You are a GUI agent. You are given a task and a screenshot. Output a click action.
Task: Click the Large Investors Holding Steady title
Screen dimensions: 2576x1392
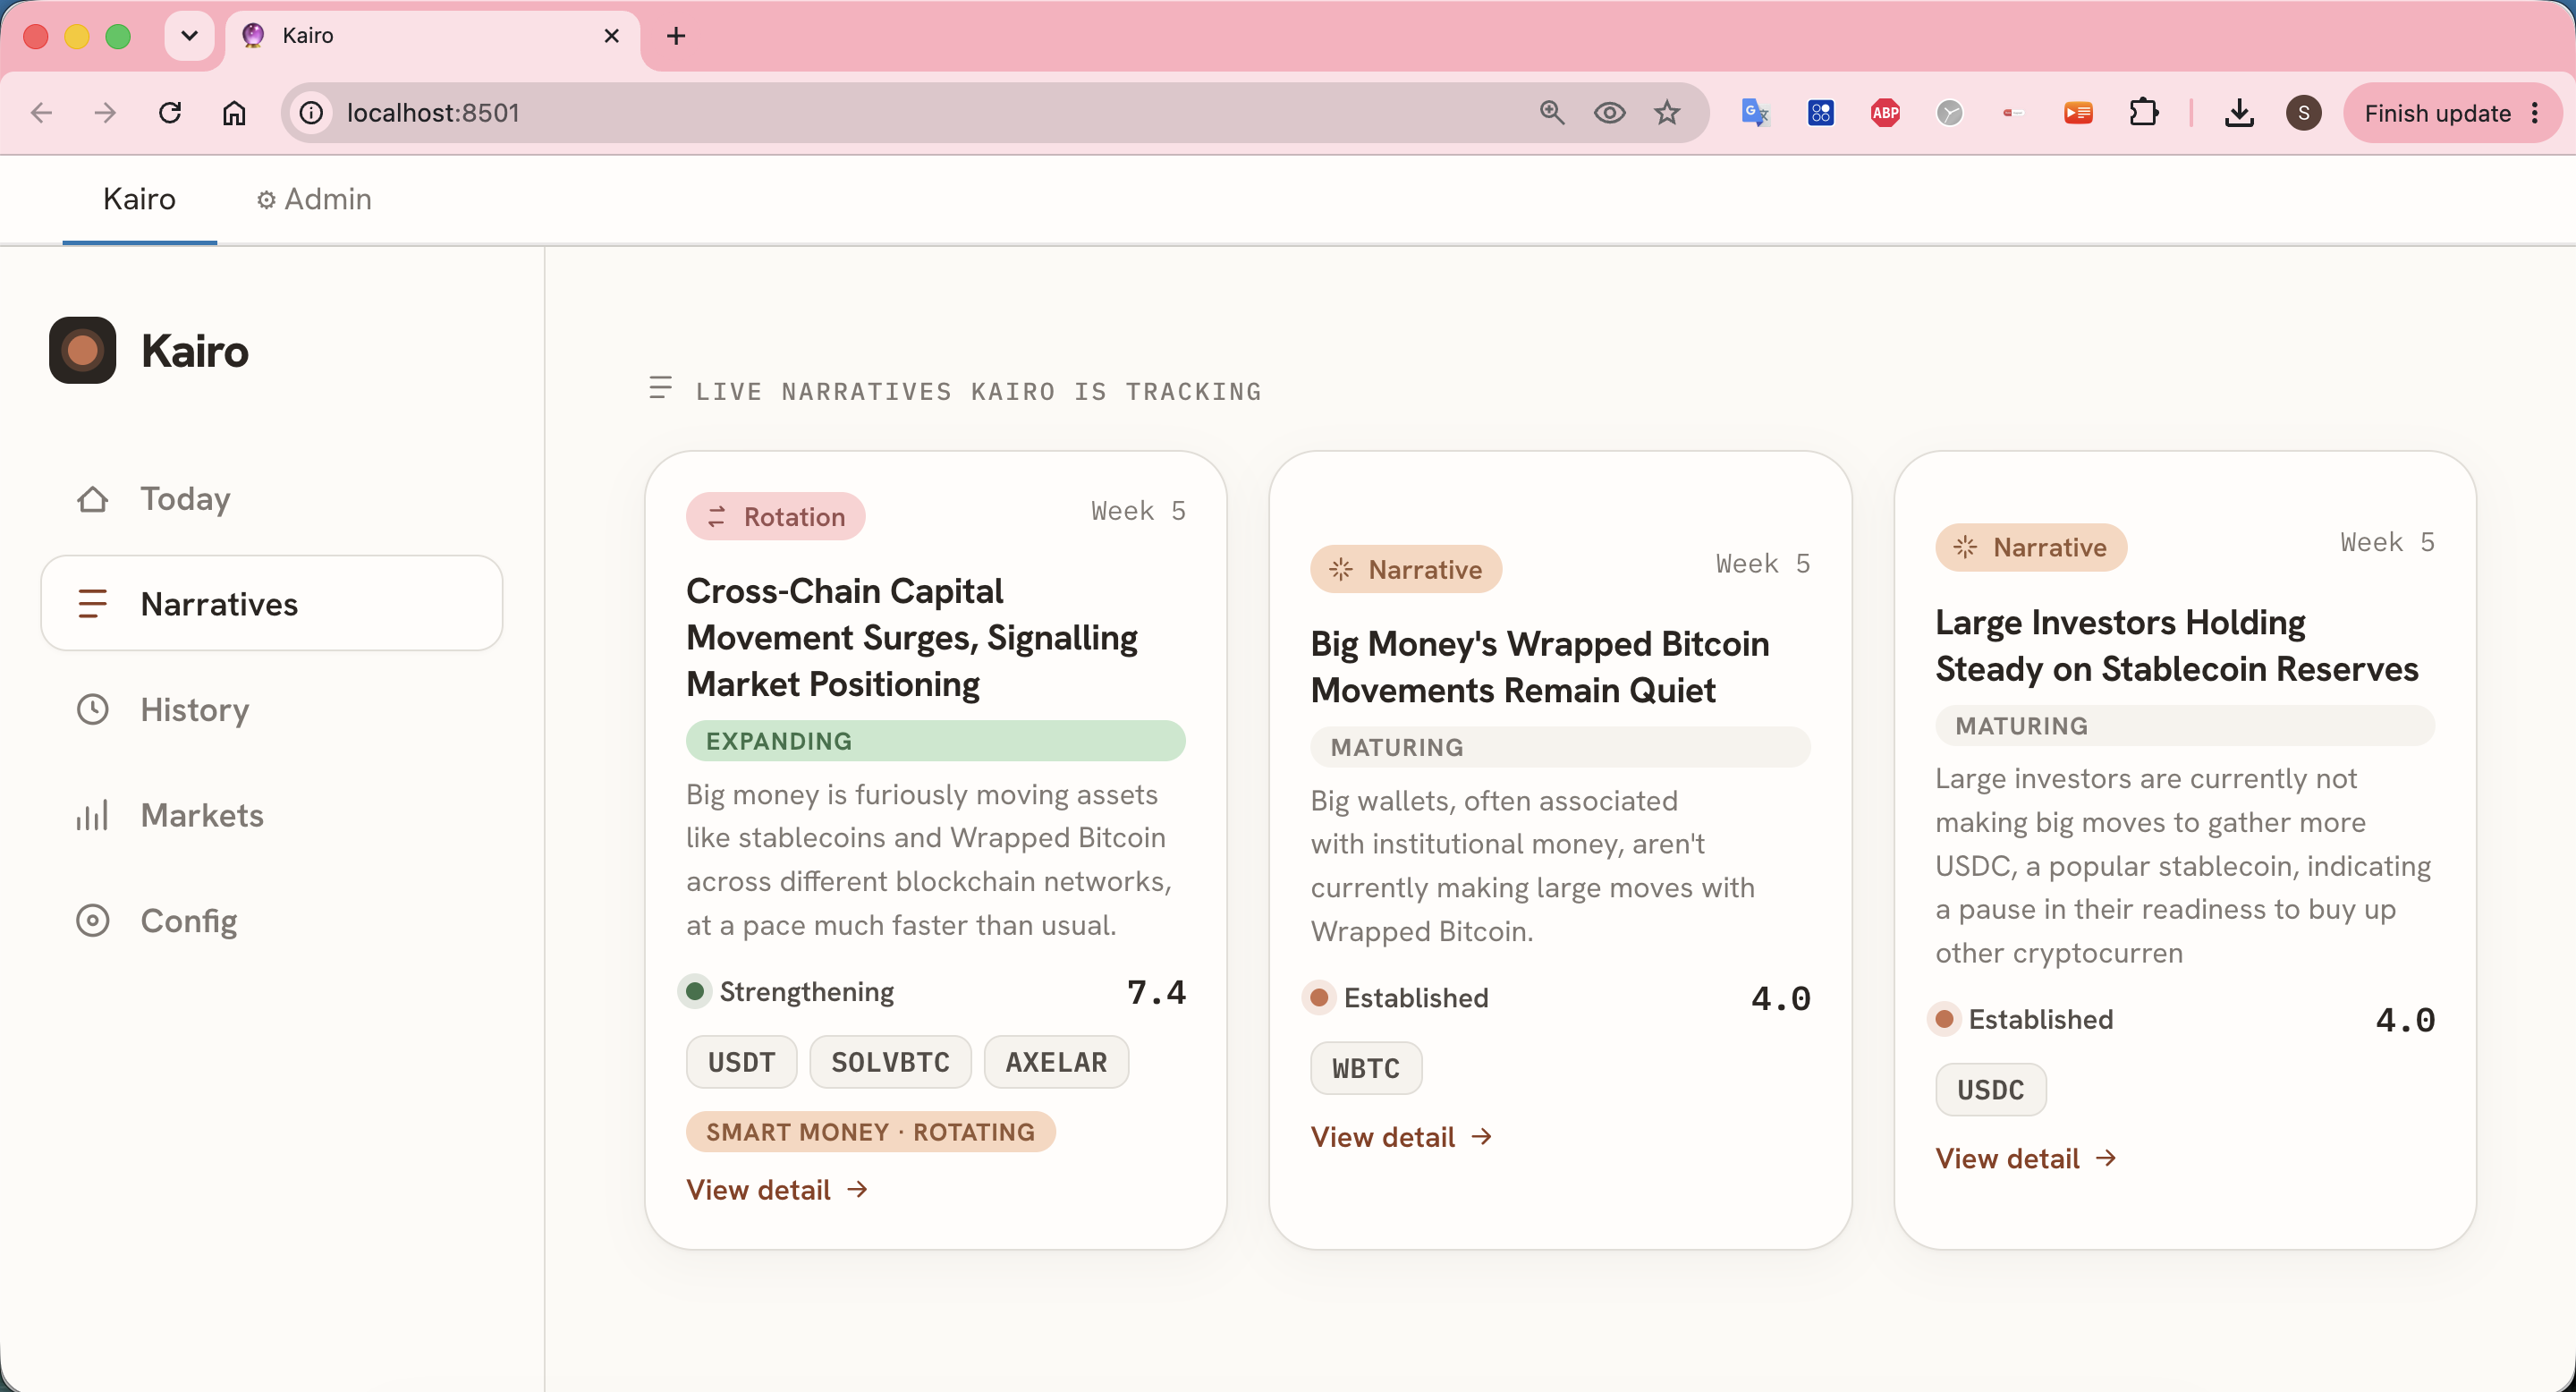point(2176,645)
